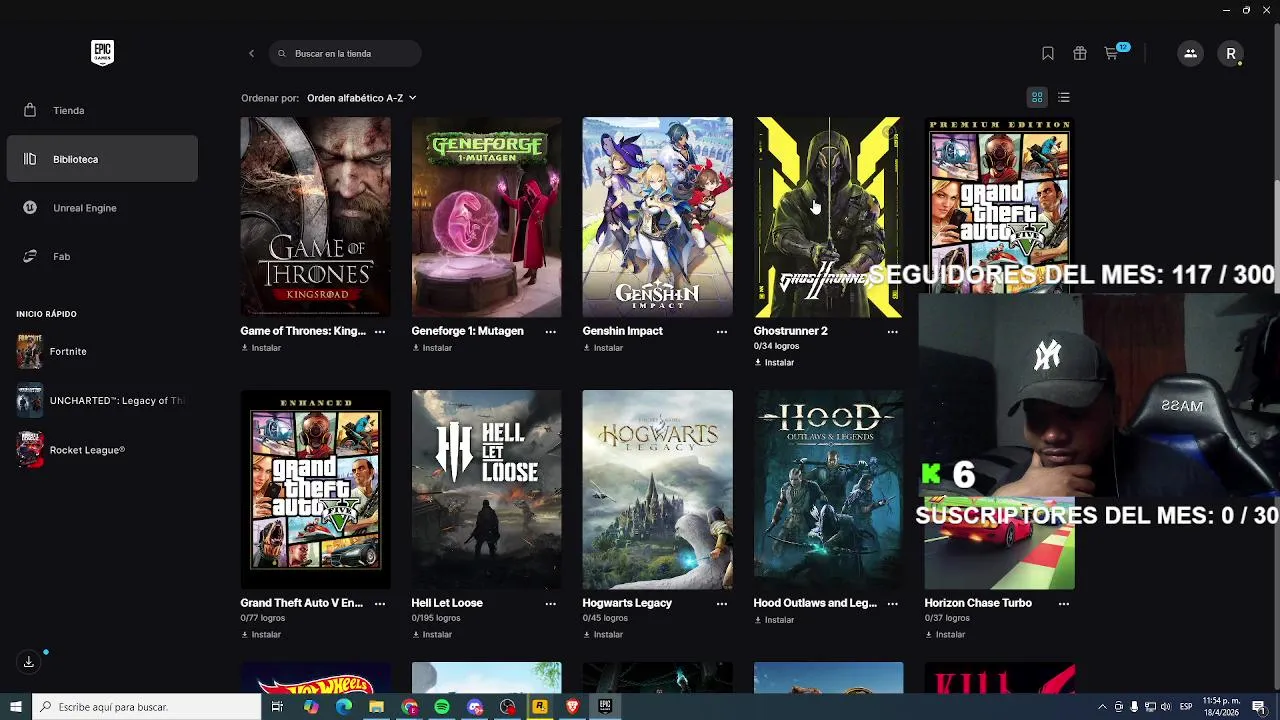The width and height of the screenshot is (1280, 720).
Task: Install Hell Let Loose
Action: pos(432,634)
